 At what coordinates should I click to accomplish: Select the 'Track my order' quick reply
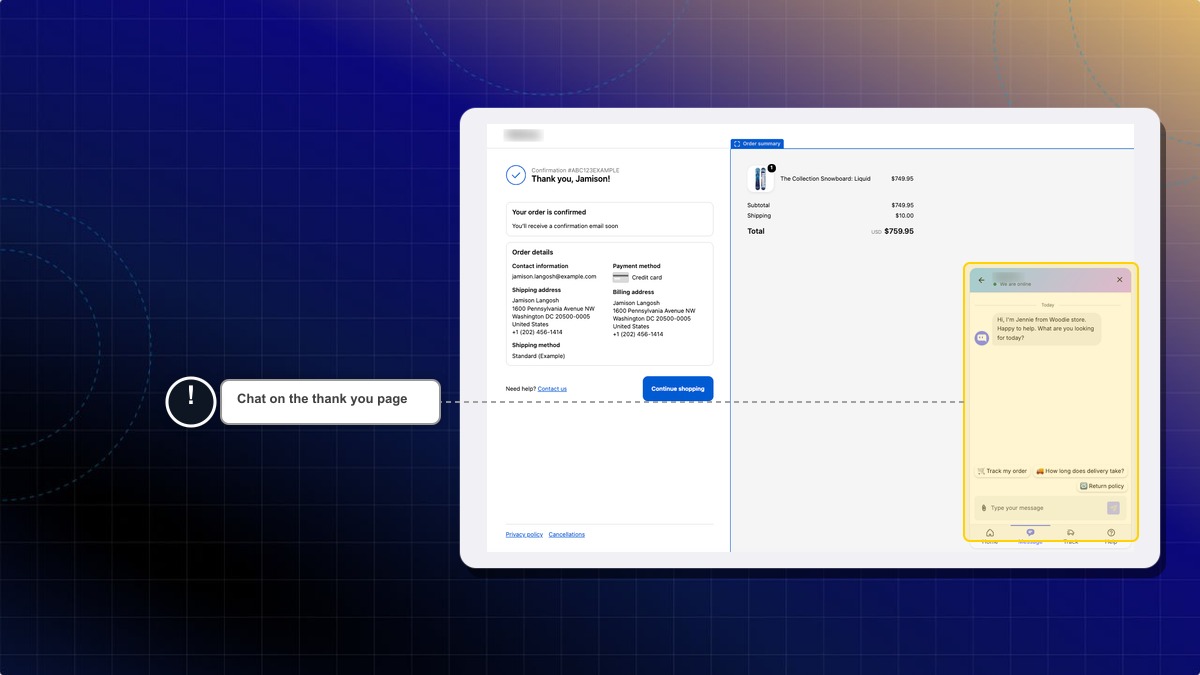pyautogui.click(x=1002, y=471)
